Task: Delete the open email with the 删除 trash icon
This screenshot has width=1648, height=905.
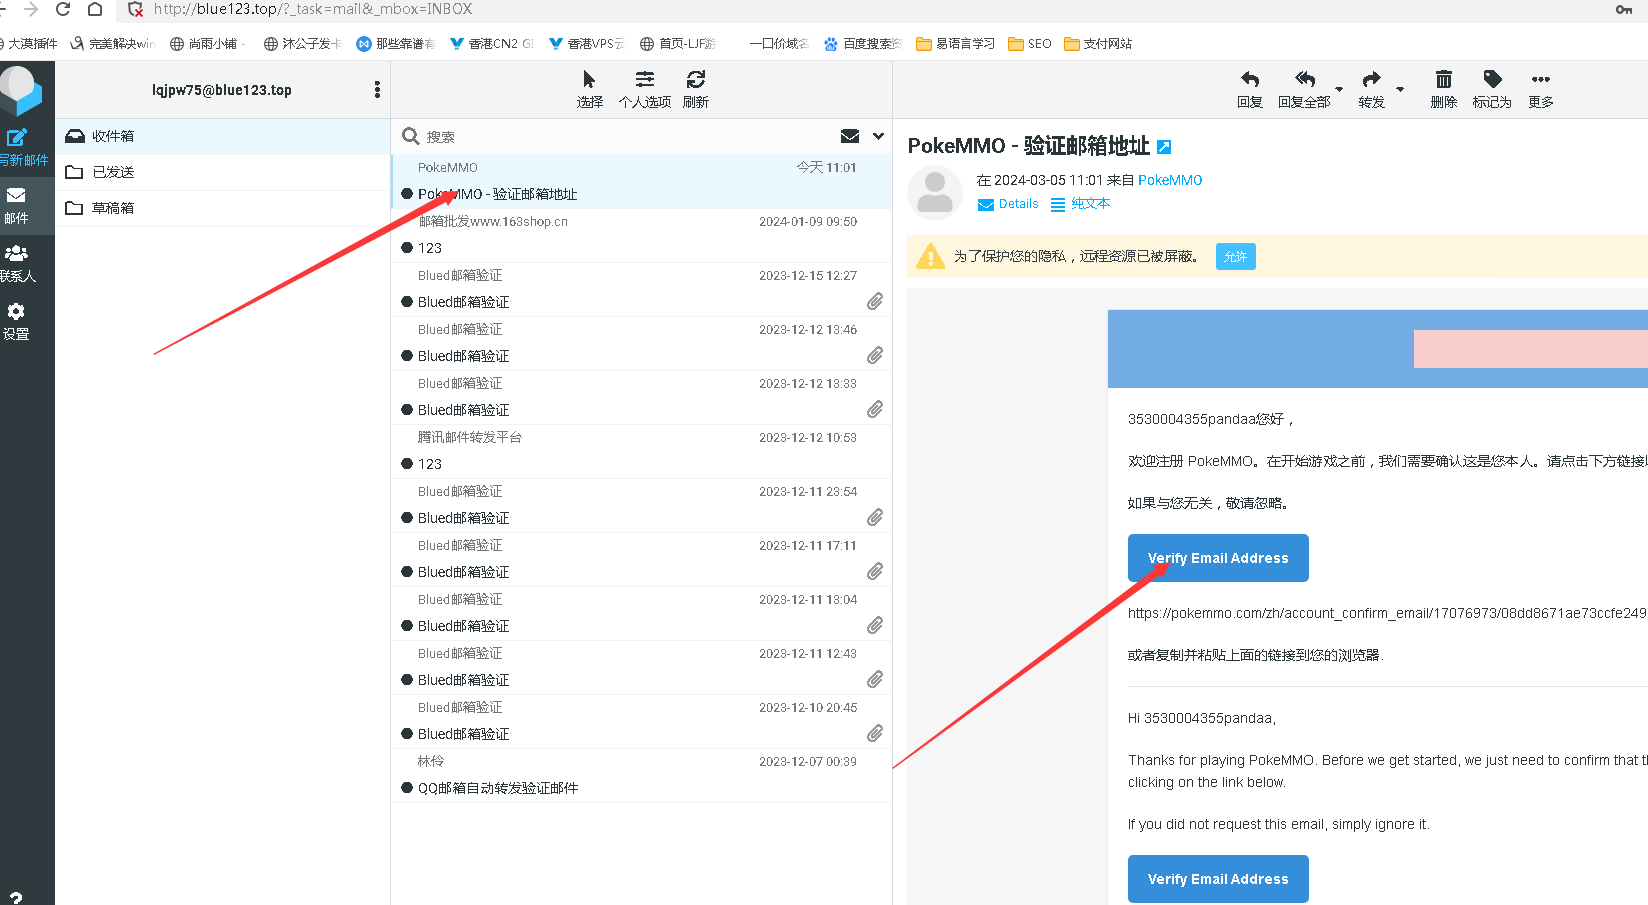Action: click(1443, 80)
